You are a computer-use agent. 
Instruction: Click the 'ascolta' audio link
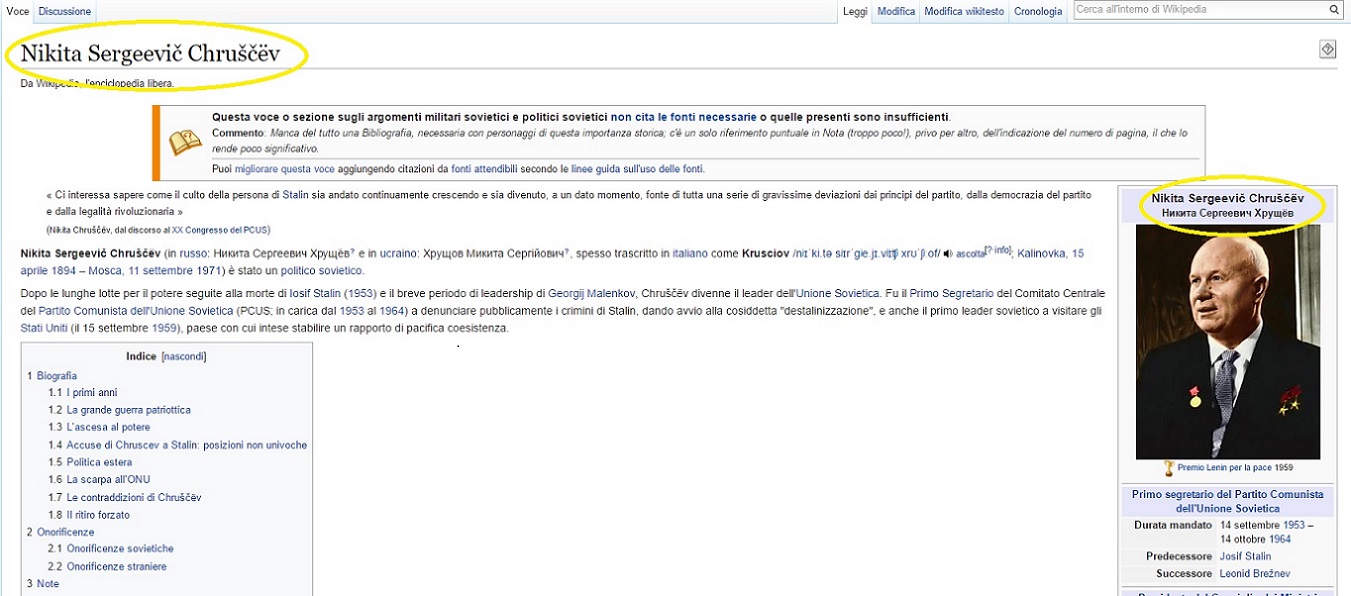[x=970, y=255]
